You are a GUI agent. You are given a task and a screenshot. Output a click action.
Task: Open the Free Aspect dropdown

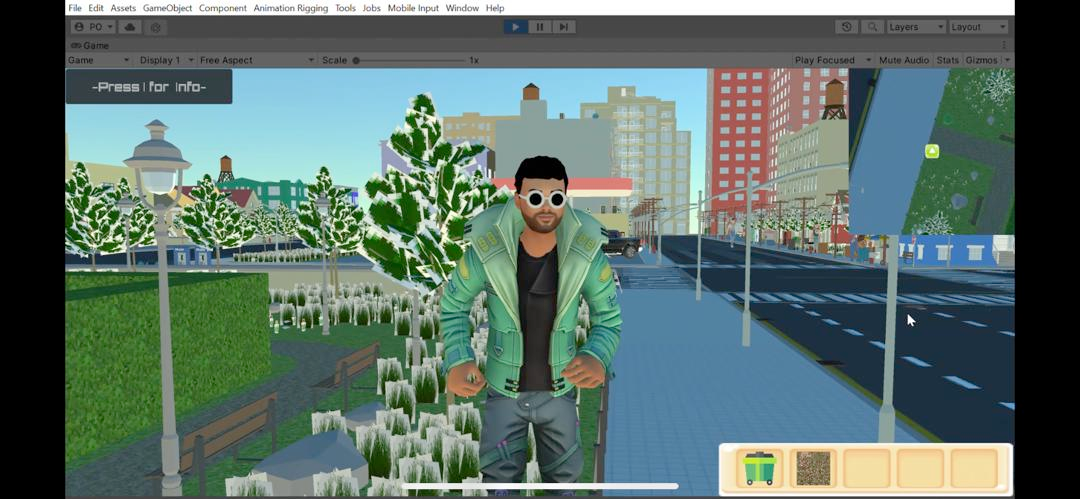coord(256,60)
